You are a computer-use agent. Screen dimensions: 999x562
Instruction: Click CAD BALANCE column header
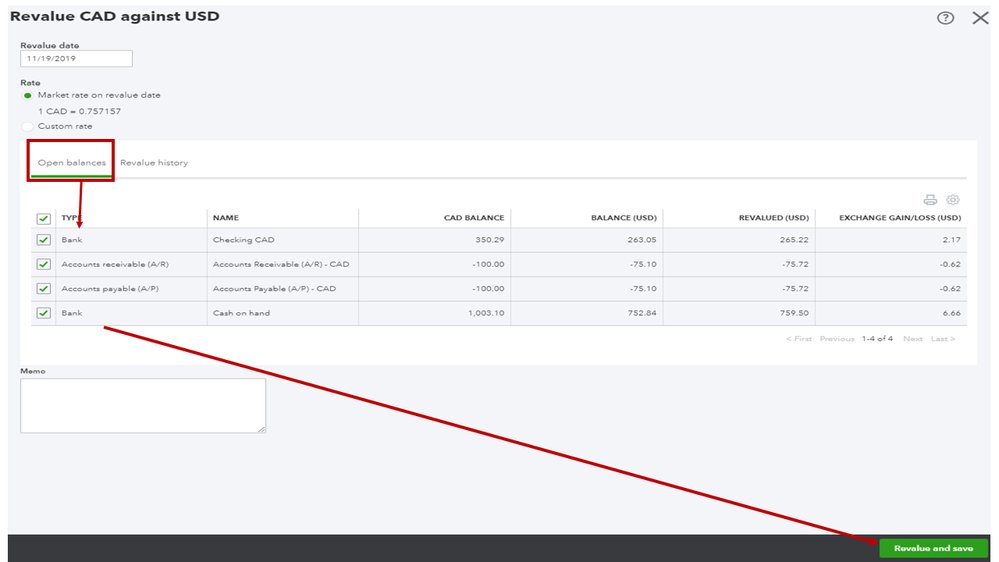(474, 218)
